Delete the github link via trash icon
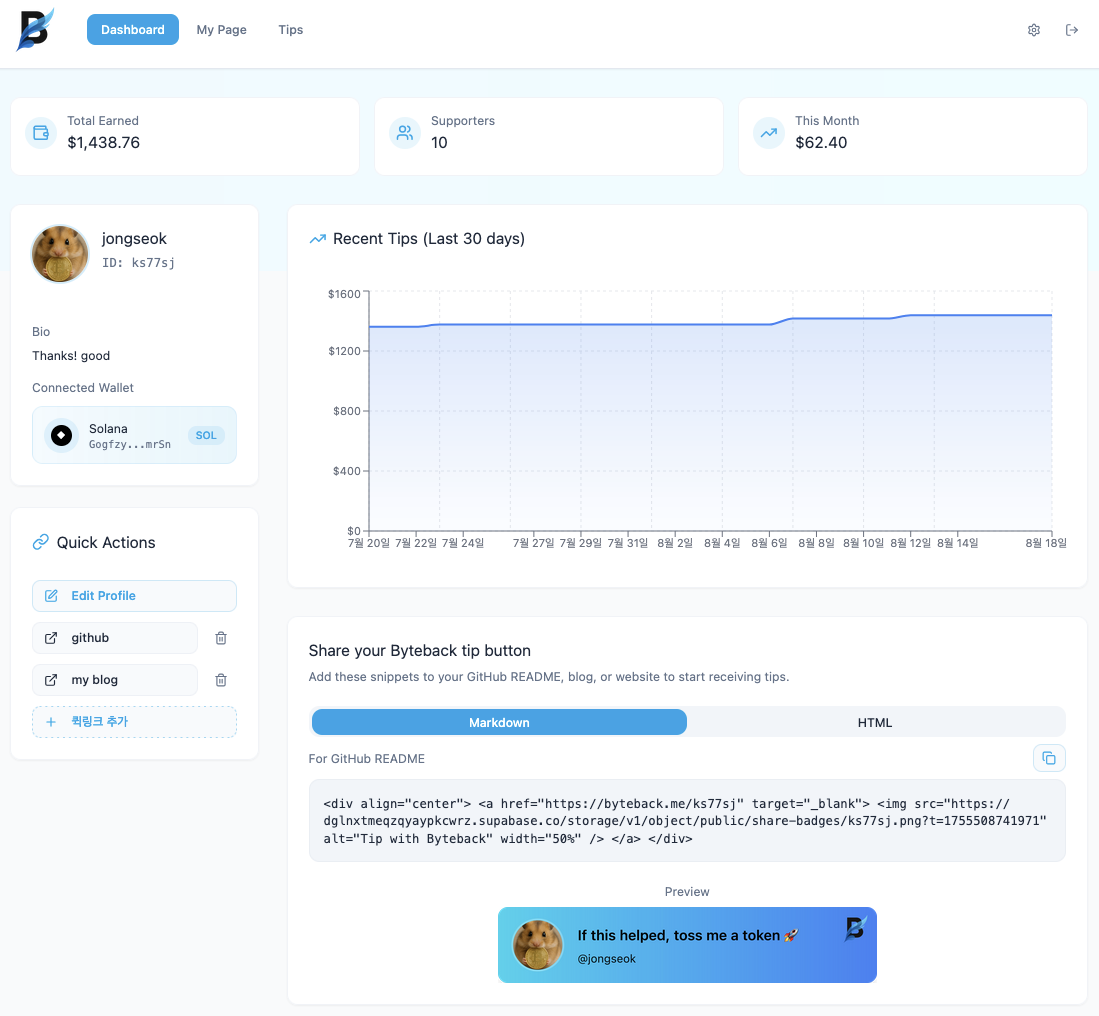 [x=221, y=638]
